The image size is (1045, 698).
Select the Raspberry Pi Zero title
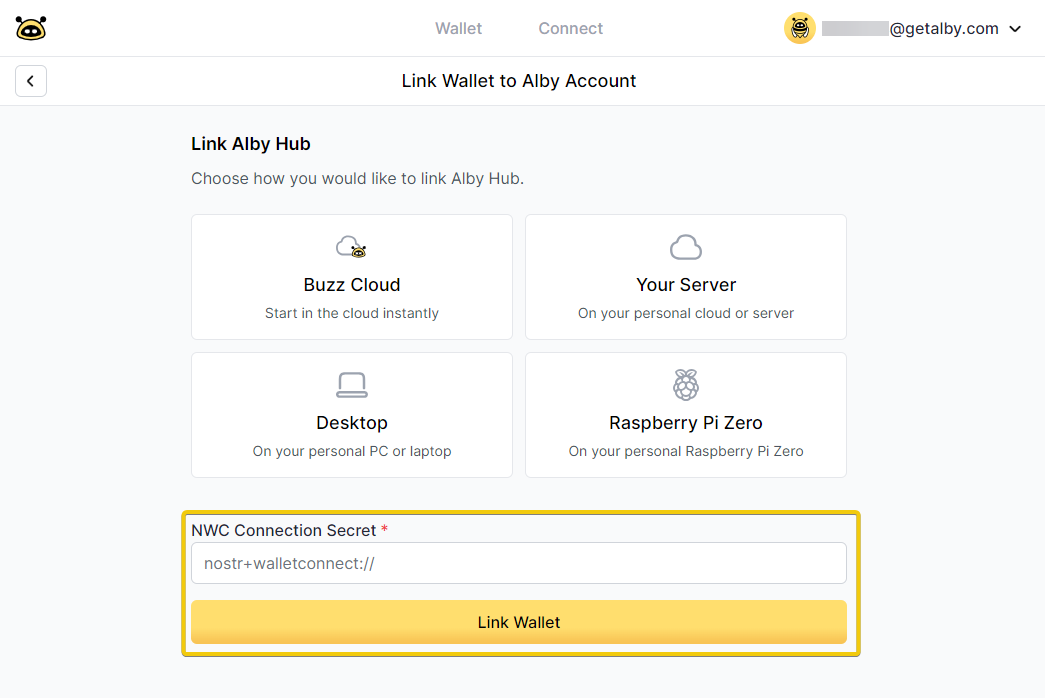[686, 423]
